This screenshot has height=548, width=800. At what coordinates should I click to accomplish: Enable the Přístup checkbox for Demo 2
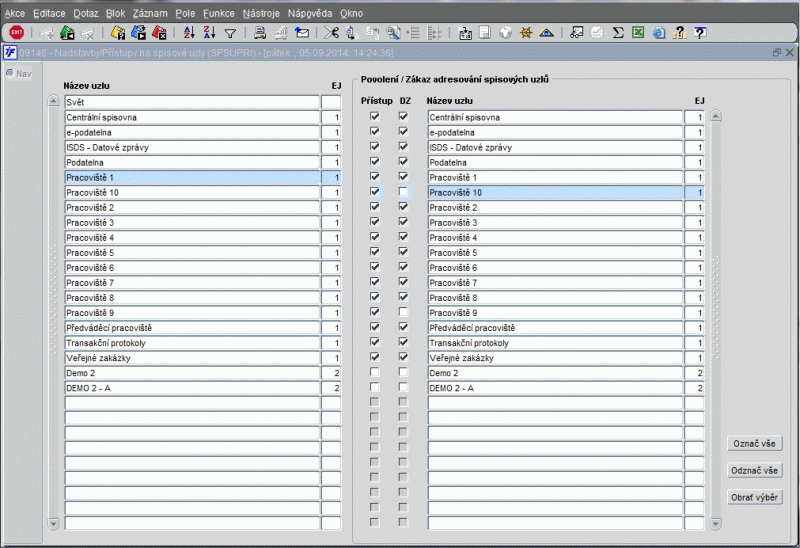tap(375, 372)
